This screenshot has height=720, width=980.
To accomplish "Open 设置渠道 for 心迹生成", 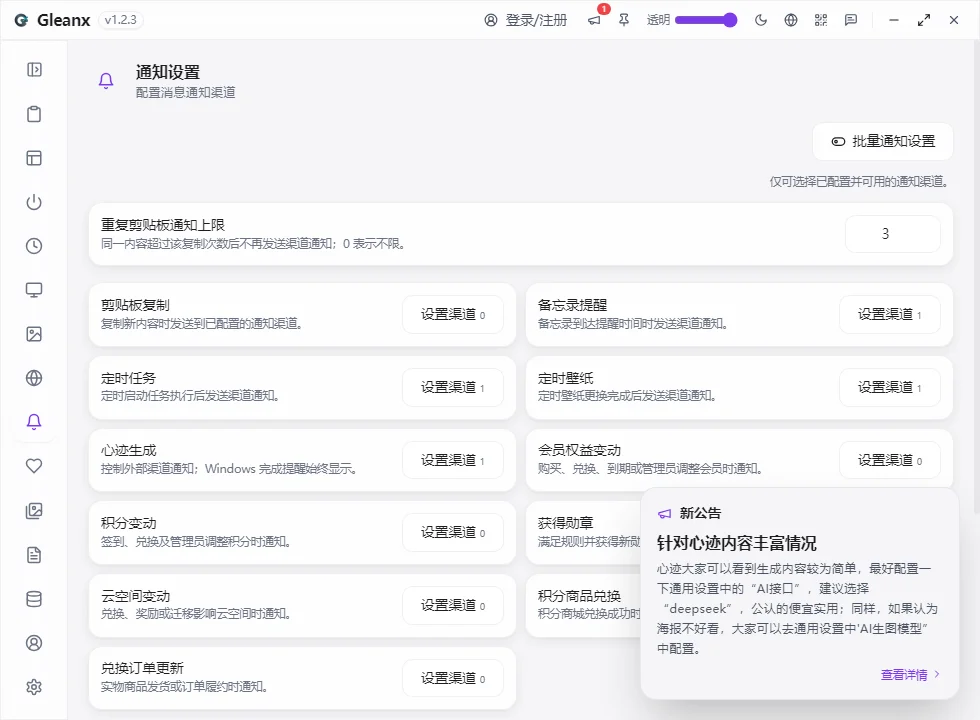I will click(453, 460).
